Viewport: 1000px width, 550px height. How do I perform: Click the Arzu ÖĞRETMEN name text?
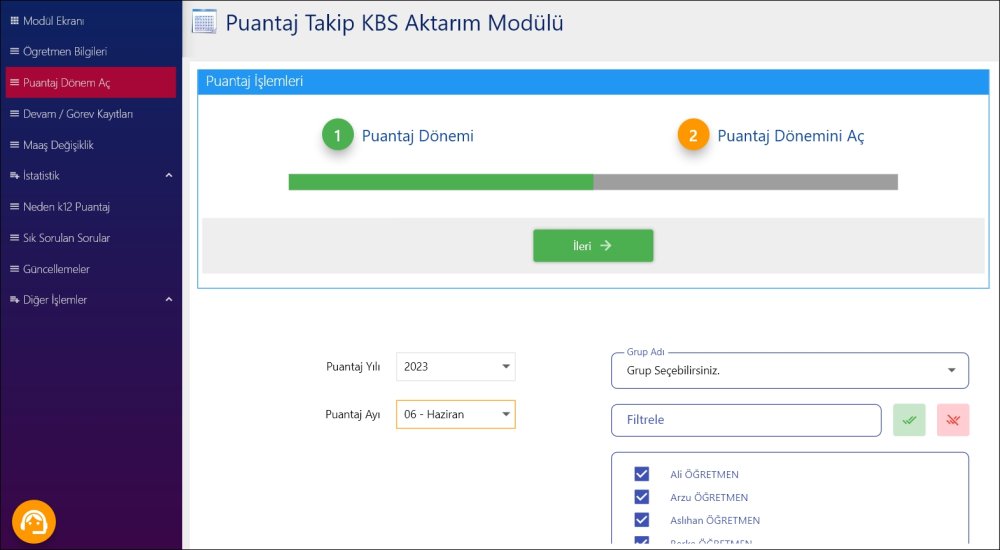click(x=709, y=498)
